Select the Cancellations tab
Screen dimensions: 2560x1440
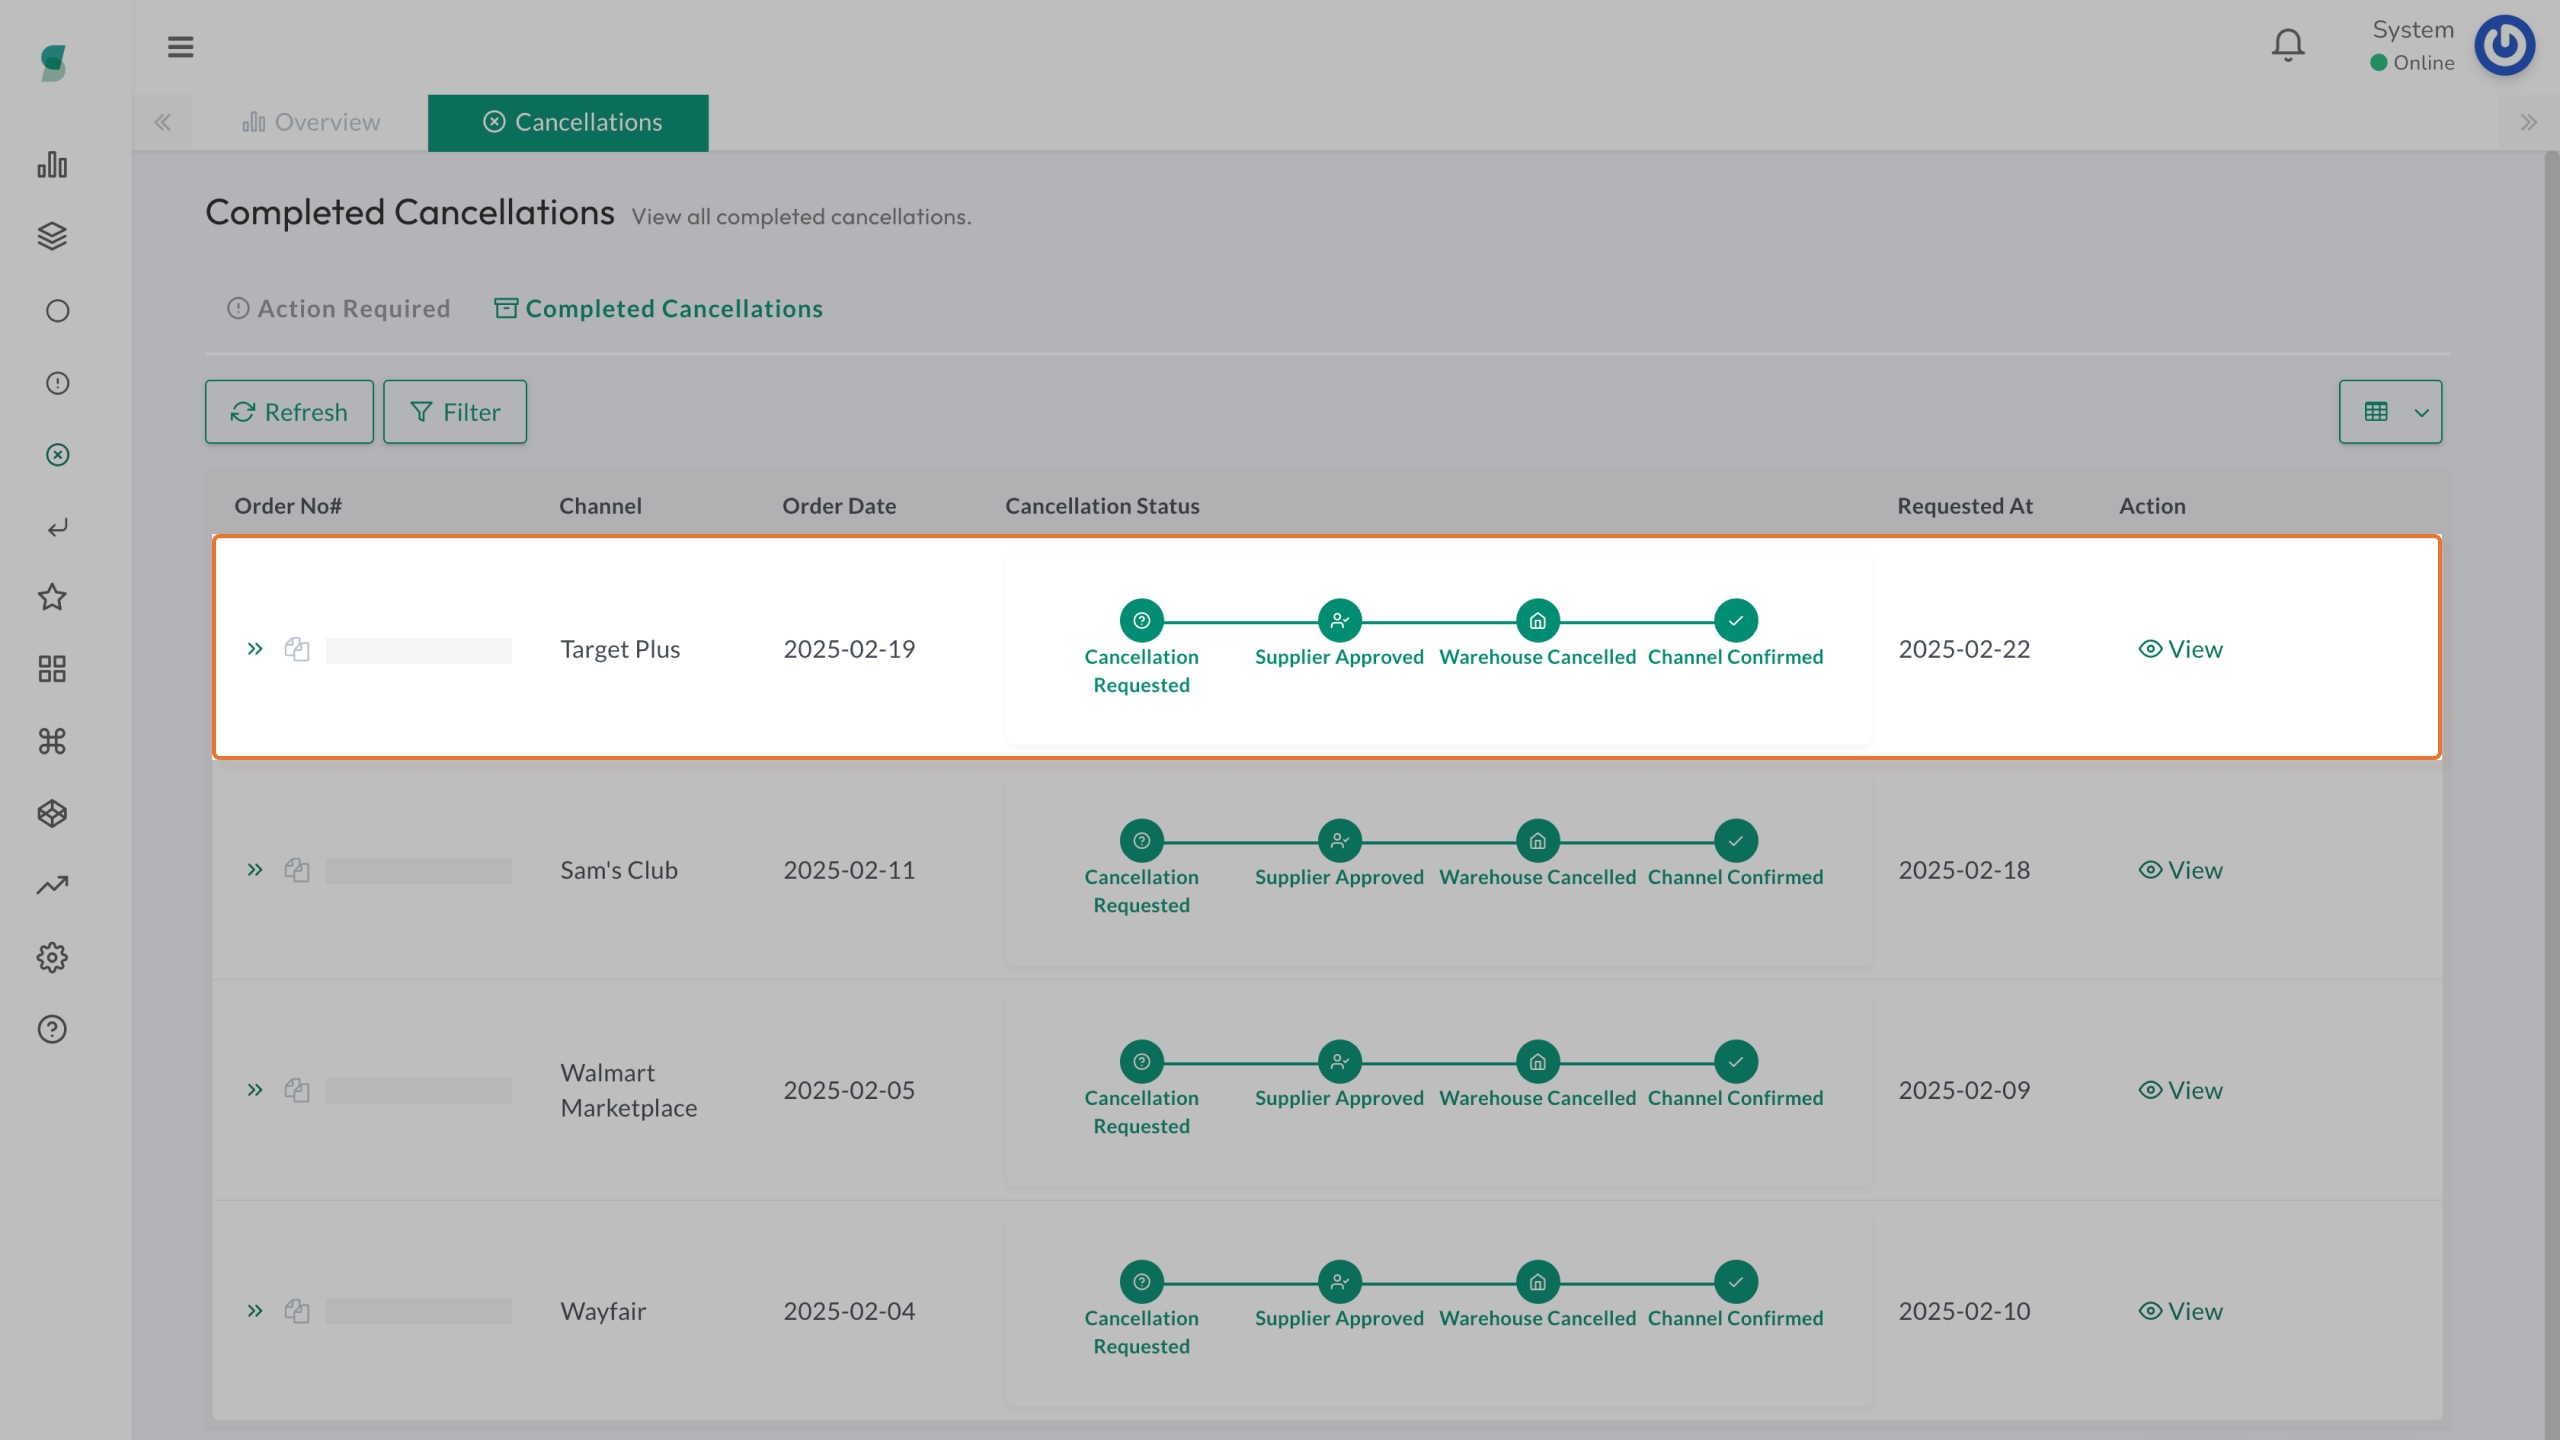(568, 123)
